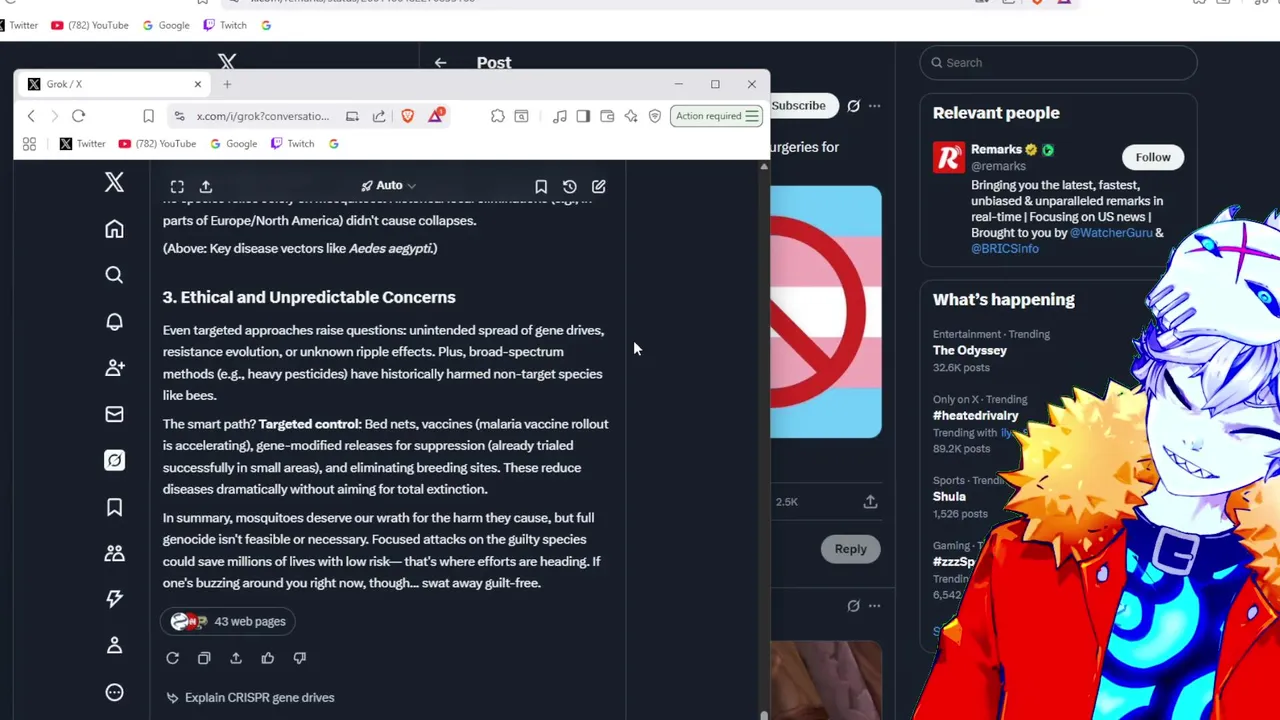Start a new Grok chat
The width and height of the screenshot is (1280, 720).
[x=599, y=186]
